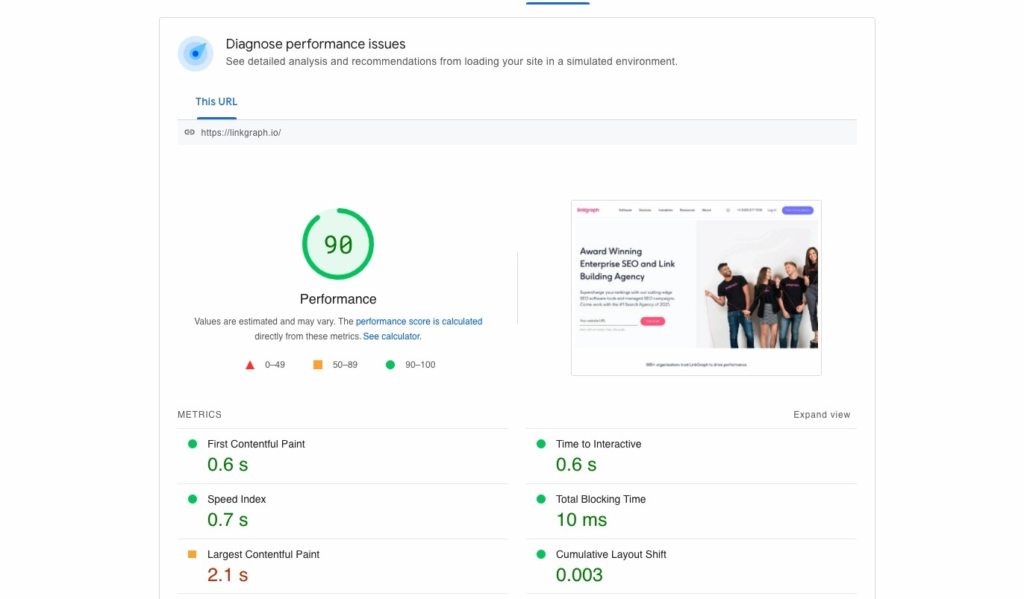The image size is (1024, 599).
Task: Click the red triangle 0–49 legend icon
Action: pyautogui.click(x=249, y=365)
